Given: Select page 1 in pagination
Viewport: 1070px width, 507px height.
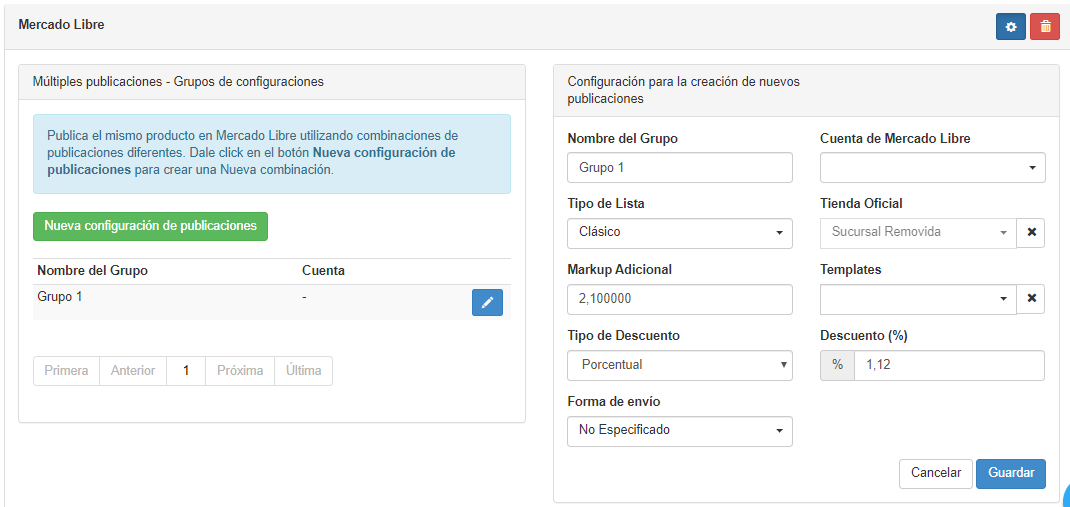Looking at the screenshot, I should coord(186,371).
